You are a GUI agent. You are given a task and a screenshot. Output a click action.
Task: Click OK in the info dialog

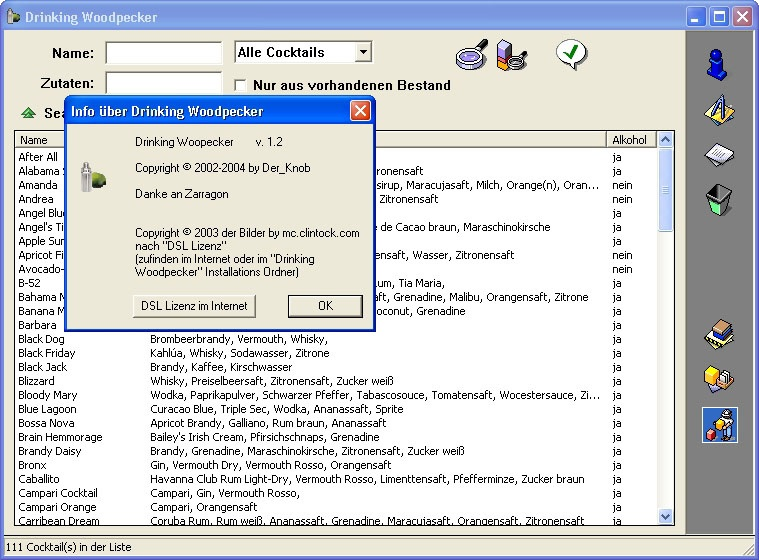325,306
